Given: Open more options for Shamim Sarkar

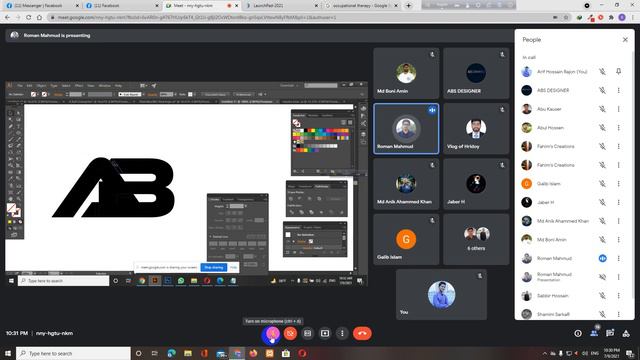Looking at the screenshot, I should pos(619,314).
